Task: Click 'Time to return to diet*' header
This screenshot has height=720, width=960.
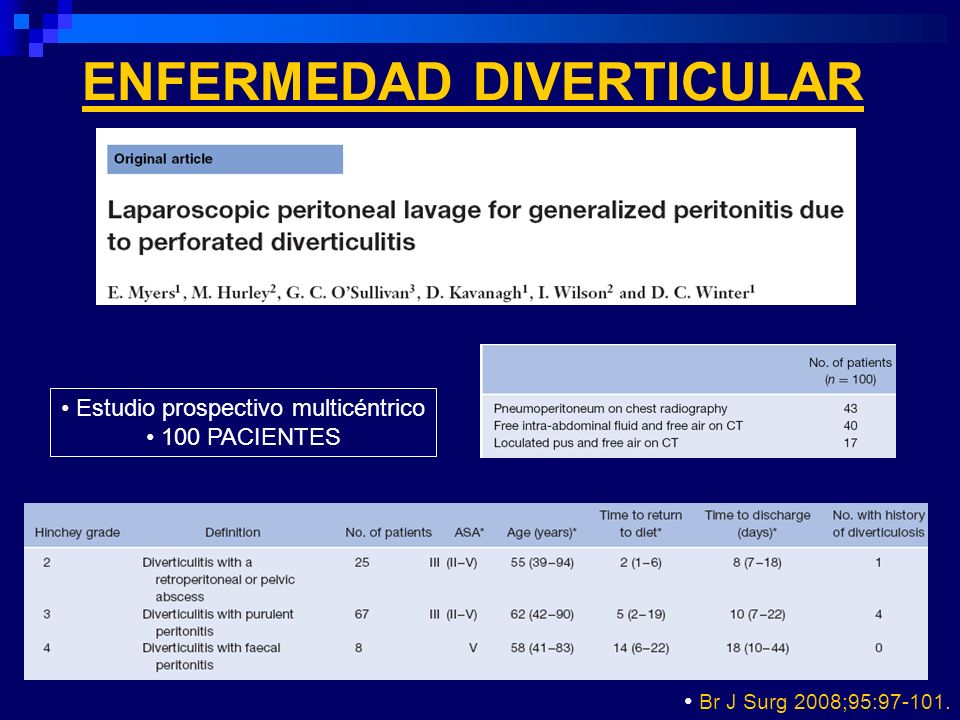Action: [640, 524]
